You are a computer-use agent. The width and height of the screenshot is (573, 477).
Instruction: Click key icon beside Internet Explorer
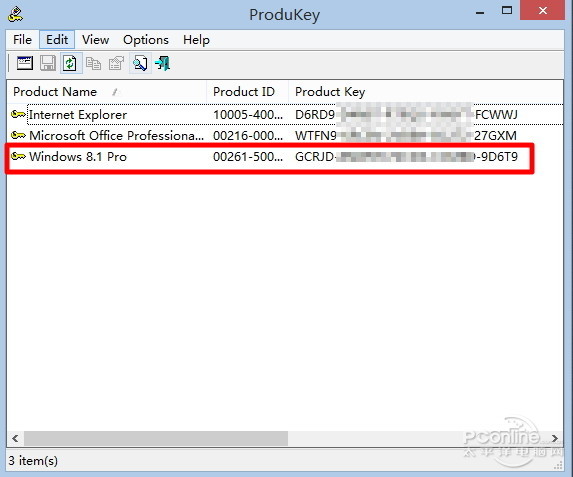18,115
